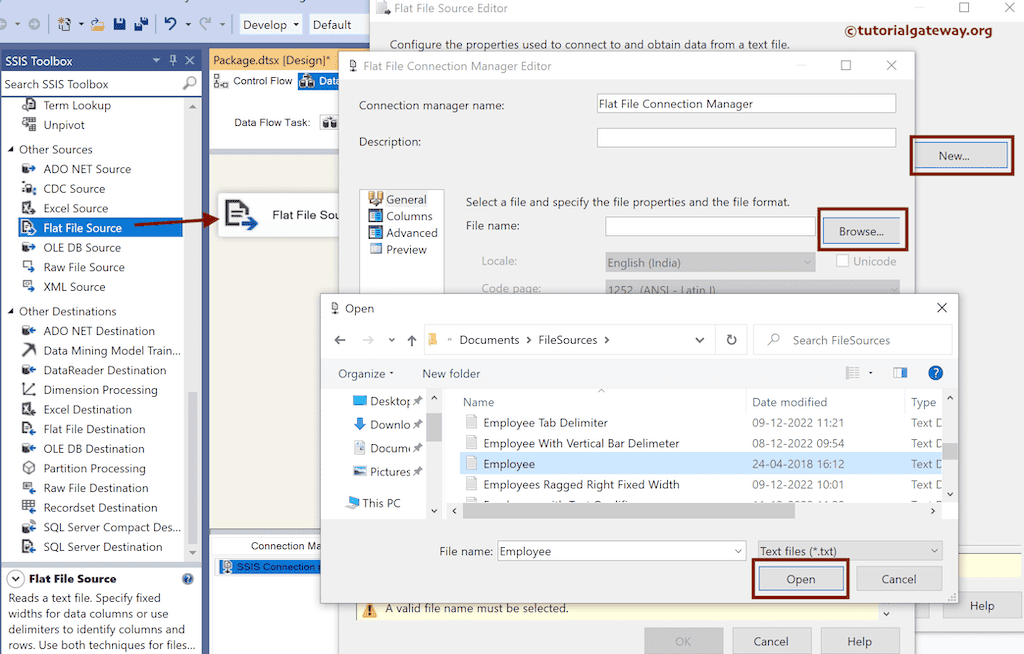
Task: Toggle the Unicode checkbox
Action: [x=842, y=261]
